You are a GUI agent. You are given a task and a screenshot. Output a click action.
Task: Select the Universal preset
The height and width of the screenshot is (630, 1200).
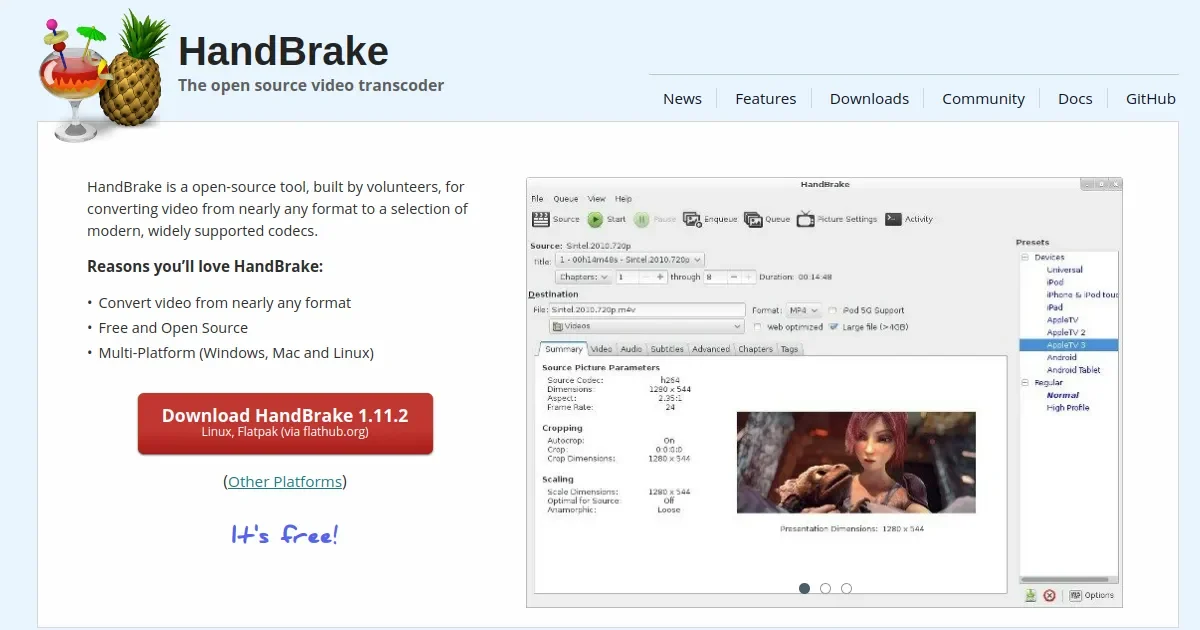point(1065,270)
